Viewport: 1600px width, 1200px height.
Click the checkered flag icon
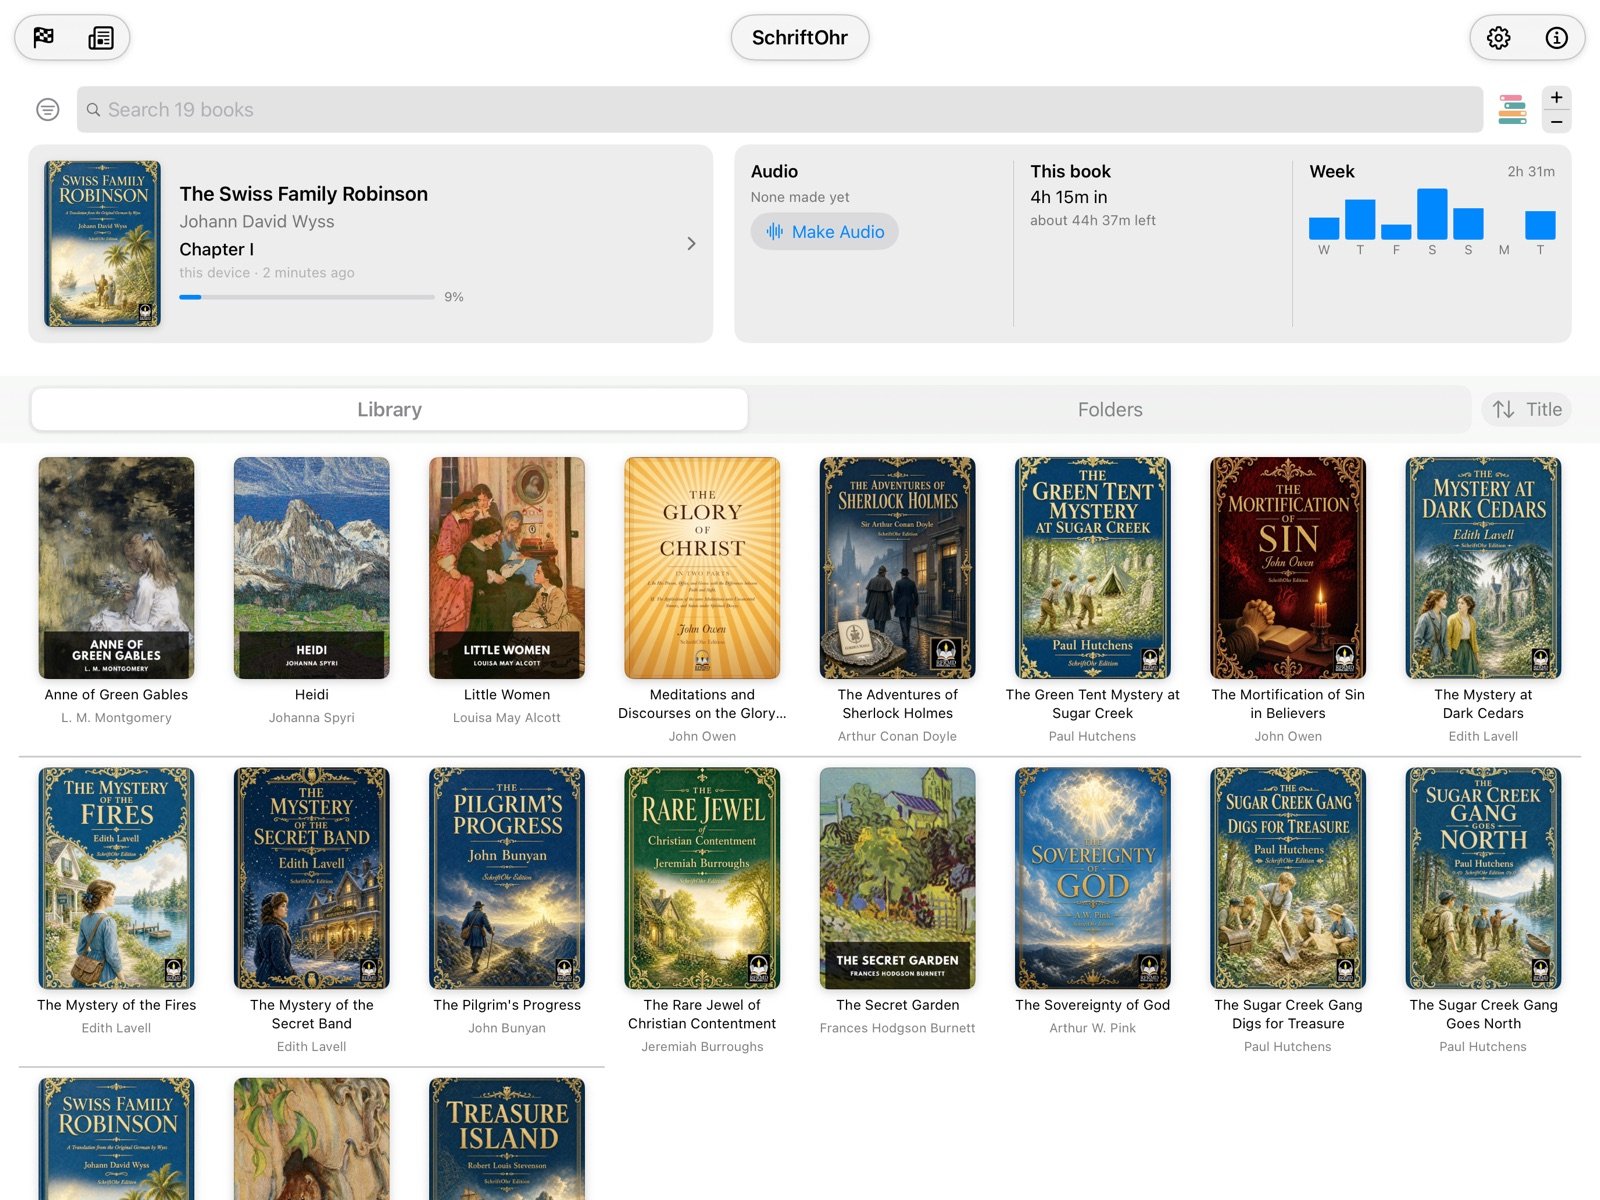pyautogui.click(x=43, y=38)
